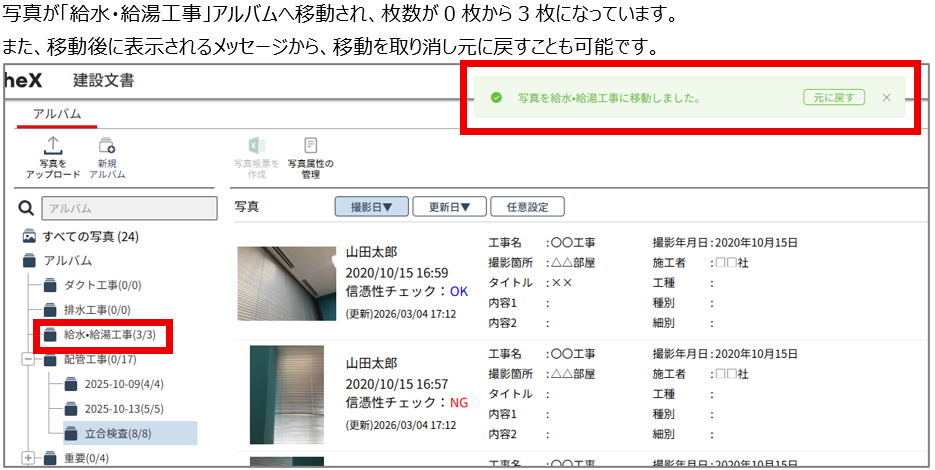The width and height of the screenshot is (935, 470).
Task: Click the upload photos icon
Action: 52,148
